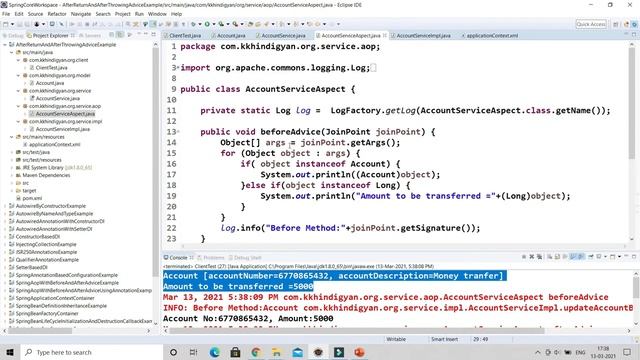Open File Explorer from taskbar
This screenshot has height=360, width=640.
[x=276, y=352]
